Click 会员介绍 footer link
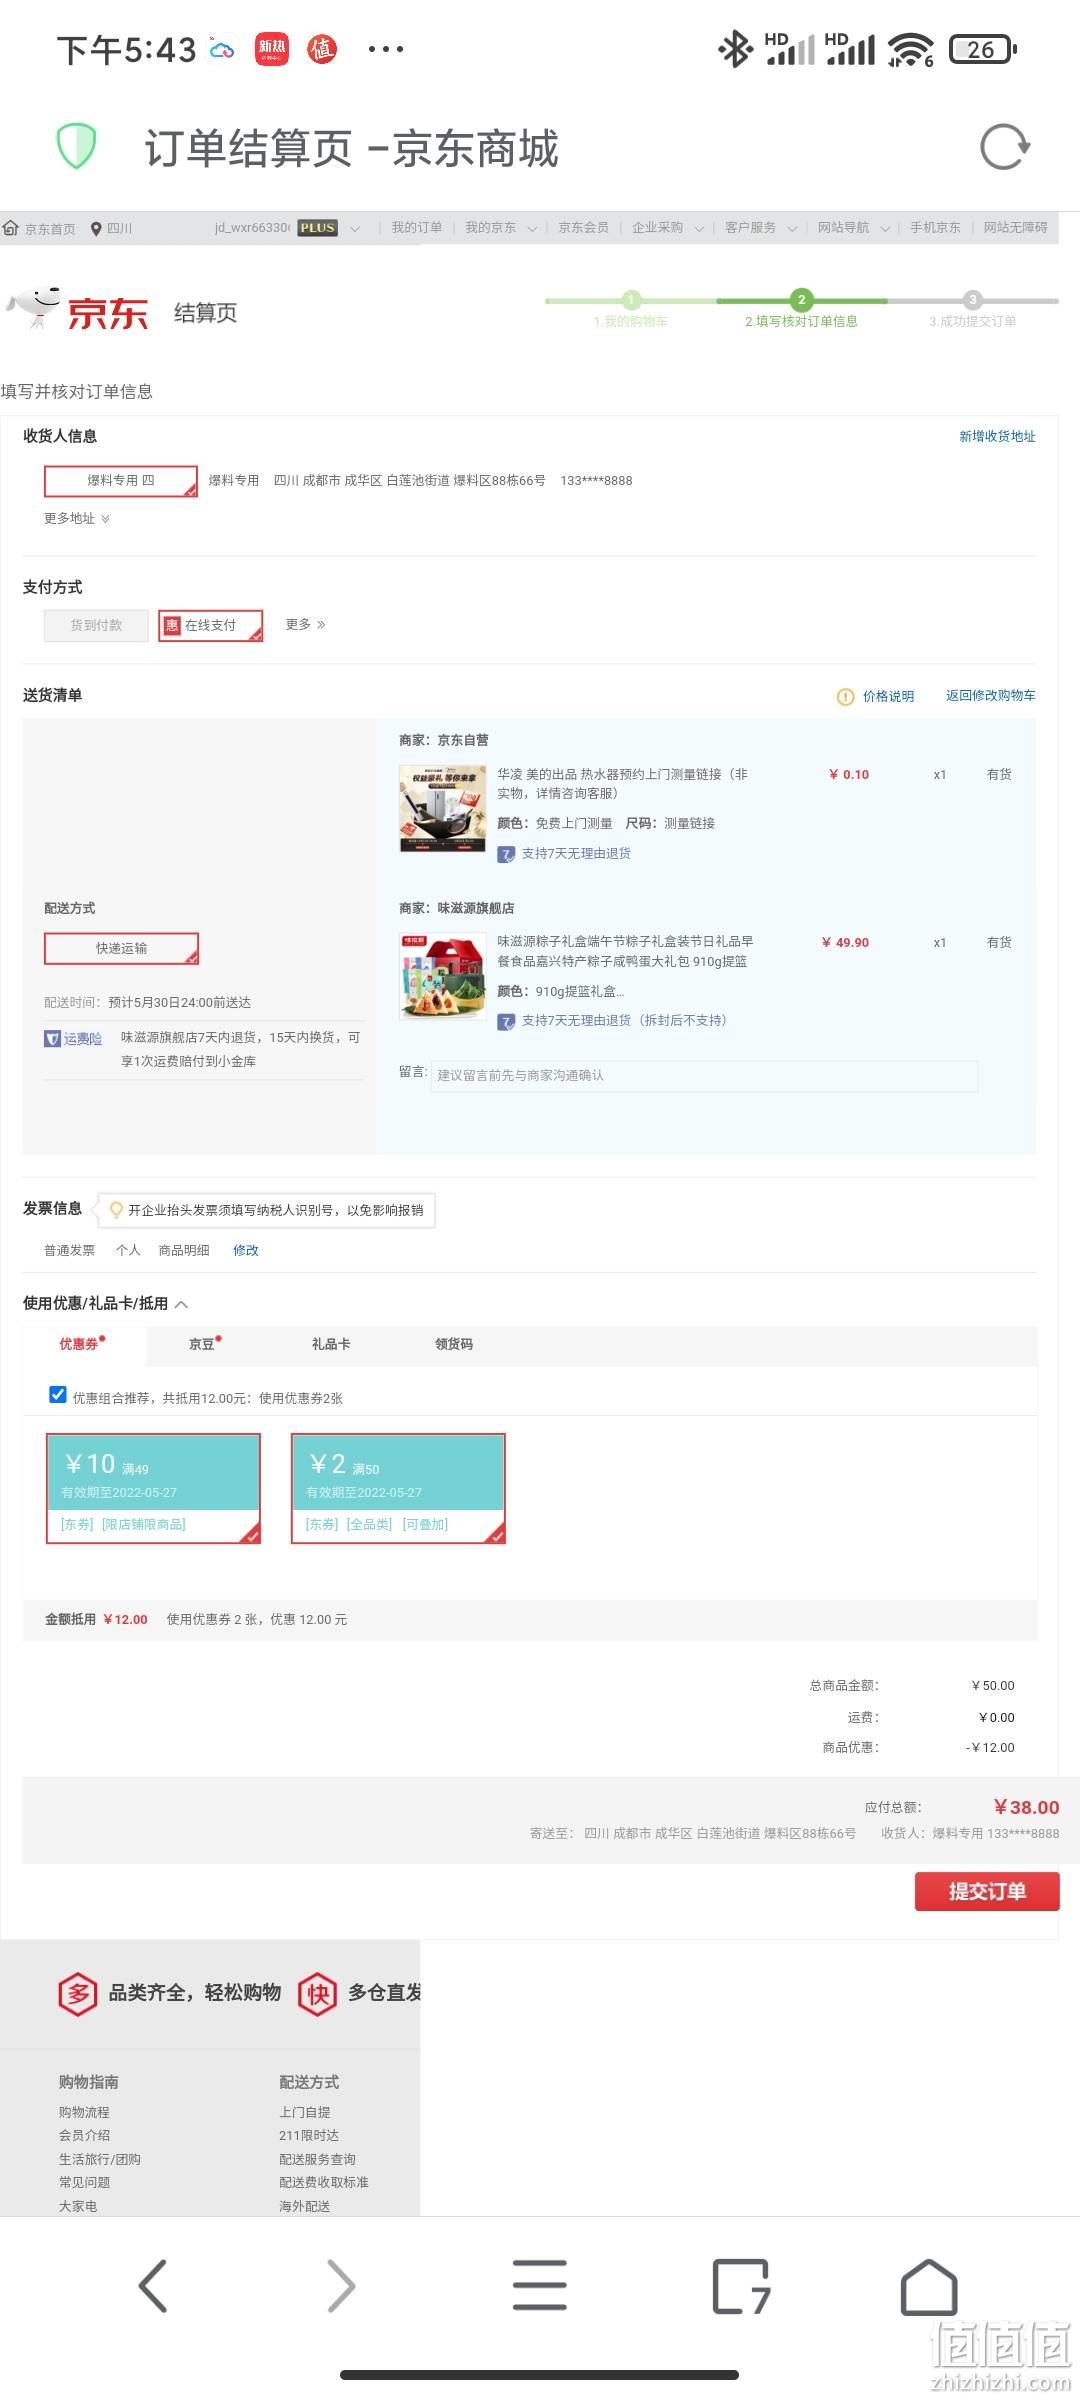The width and height of the screenshot is (1080, 2400). (x=84, y=2136)
